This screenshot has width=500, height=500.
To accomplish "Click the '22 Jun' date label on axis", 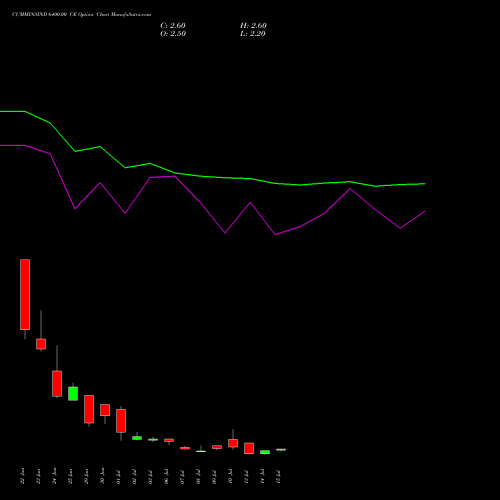I will coord(22,476).
